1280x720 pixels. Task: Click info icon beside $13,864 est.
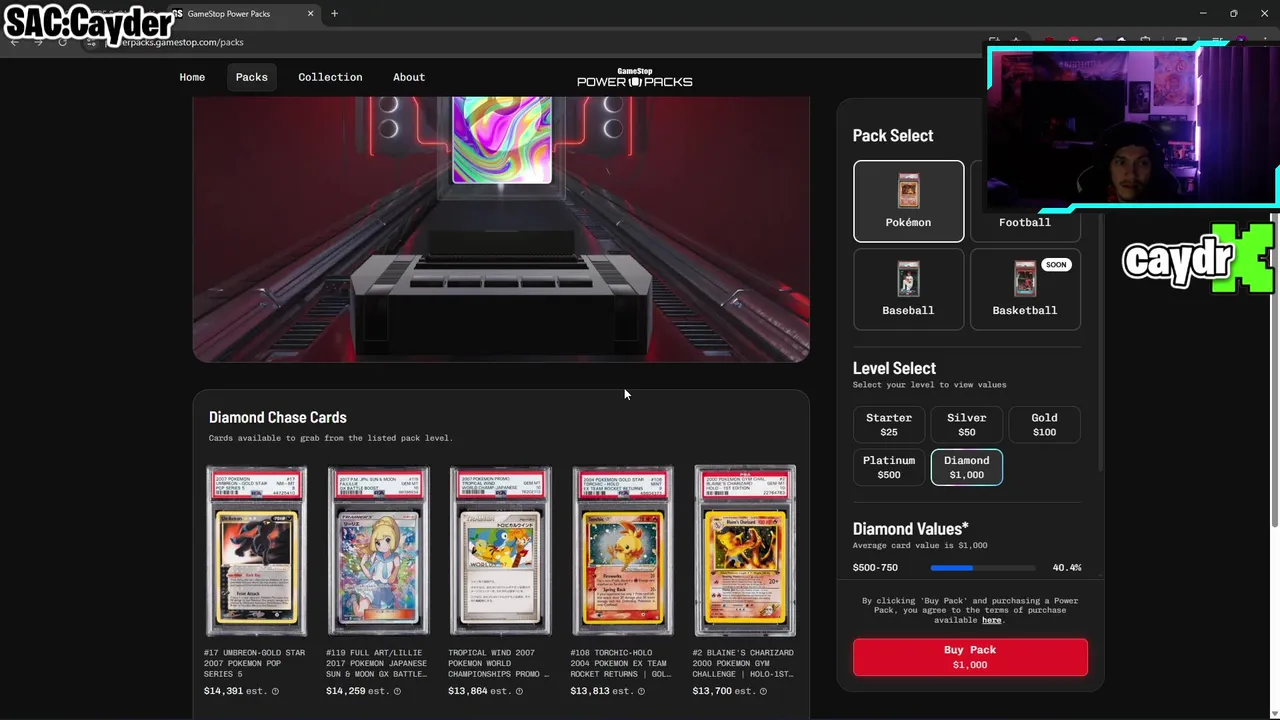[519, 691]
